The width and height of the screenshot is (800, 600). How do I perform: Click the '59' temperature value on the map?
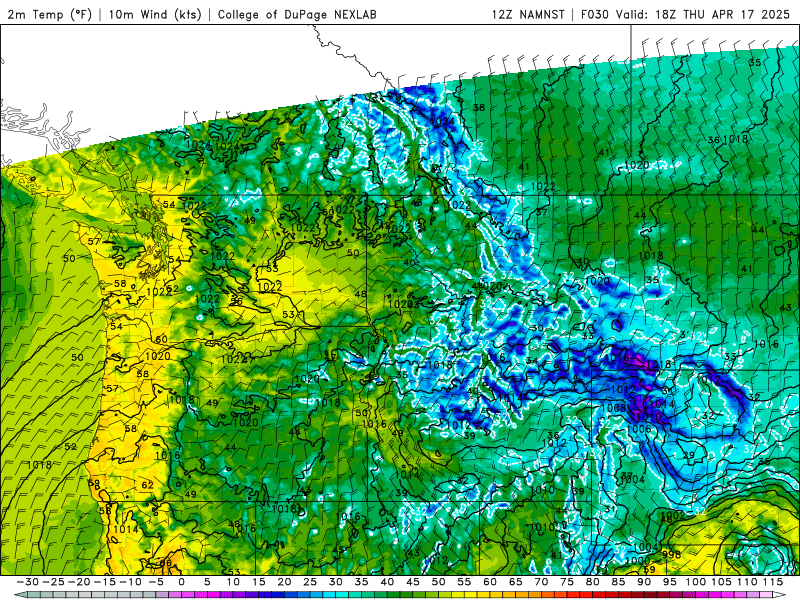649,569
